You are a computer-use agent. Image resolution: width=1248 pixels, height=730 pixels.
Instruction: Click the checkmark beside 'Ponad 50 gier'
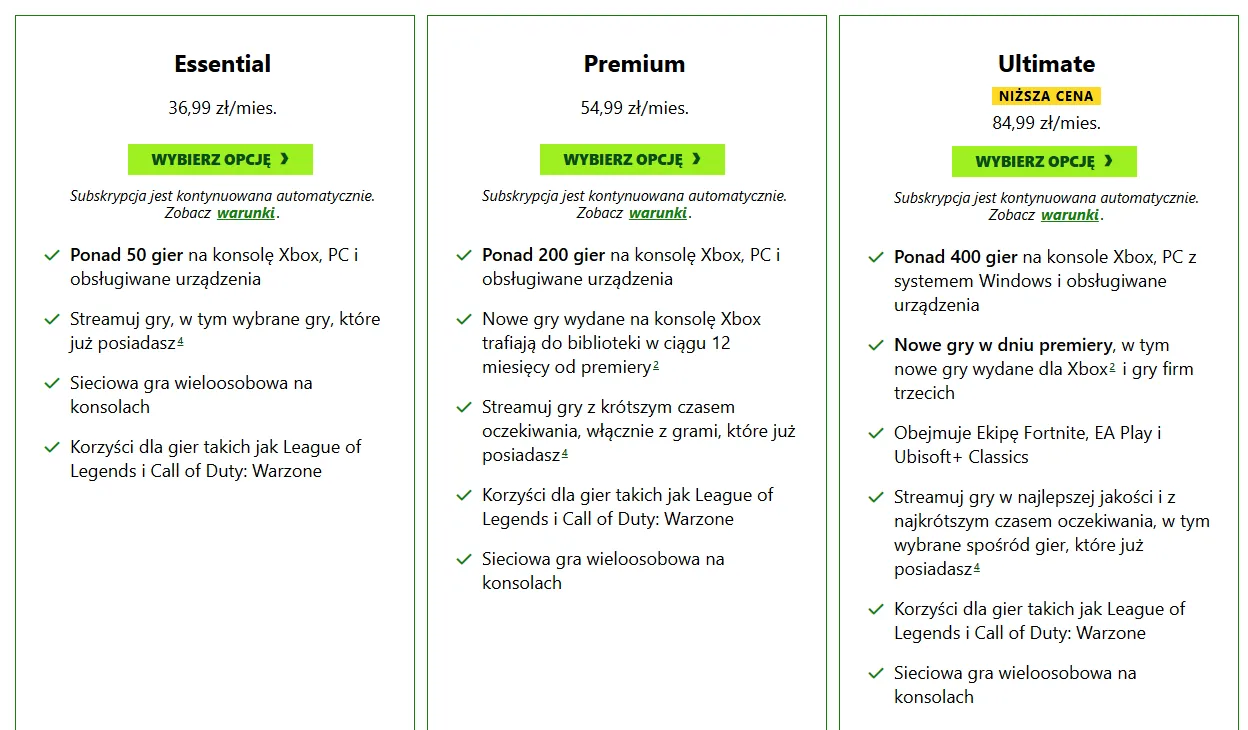coord(52,256)
